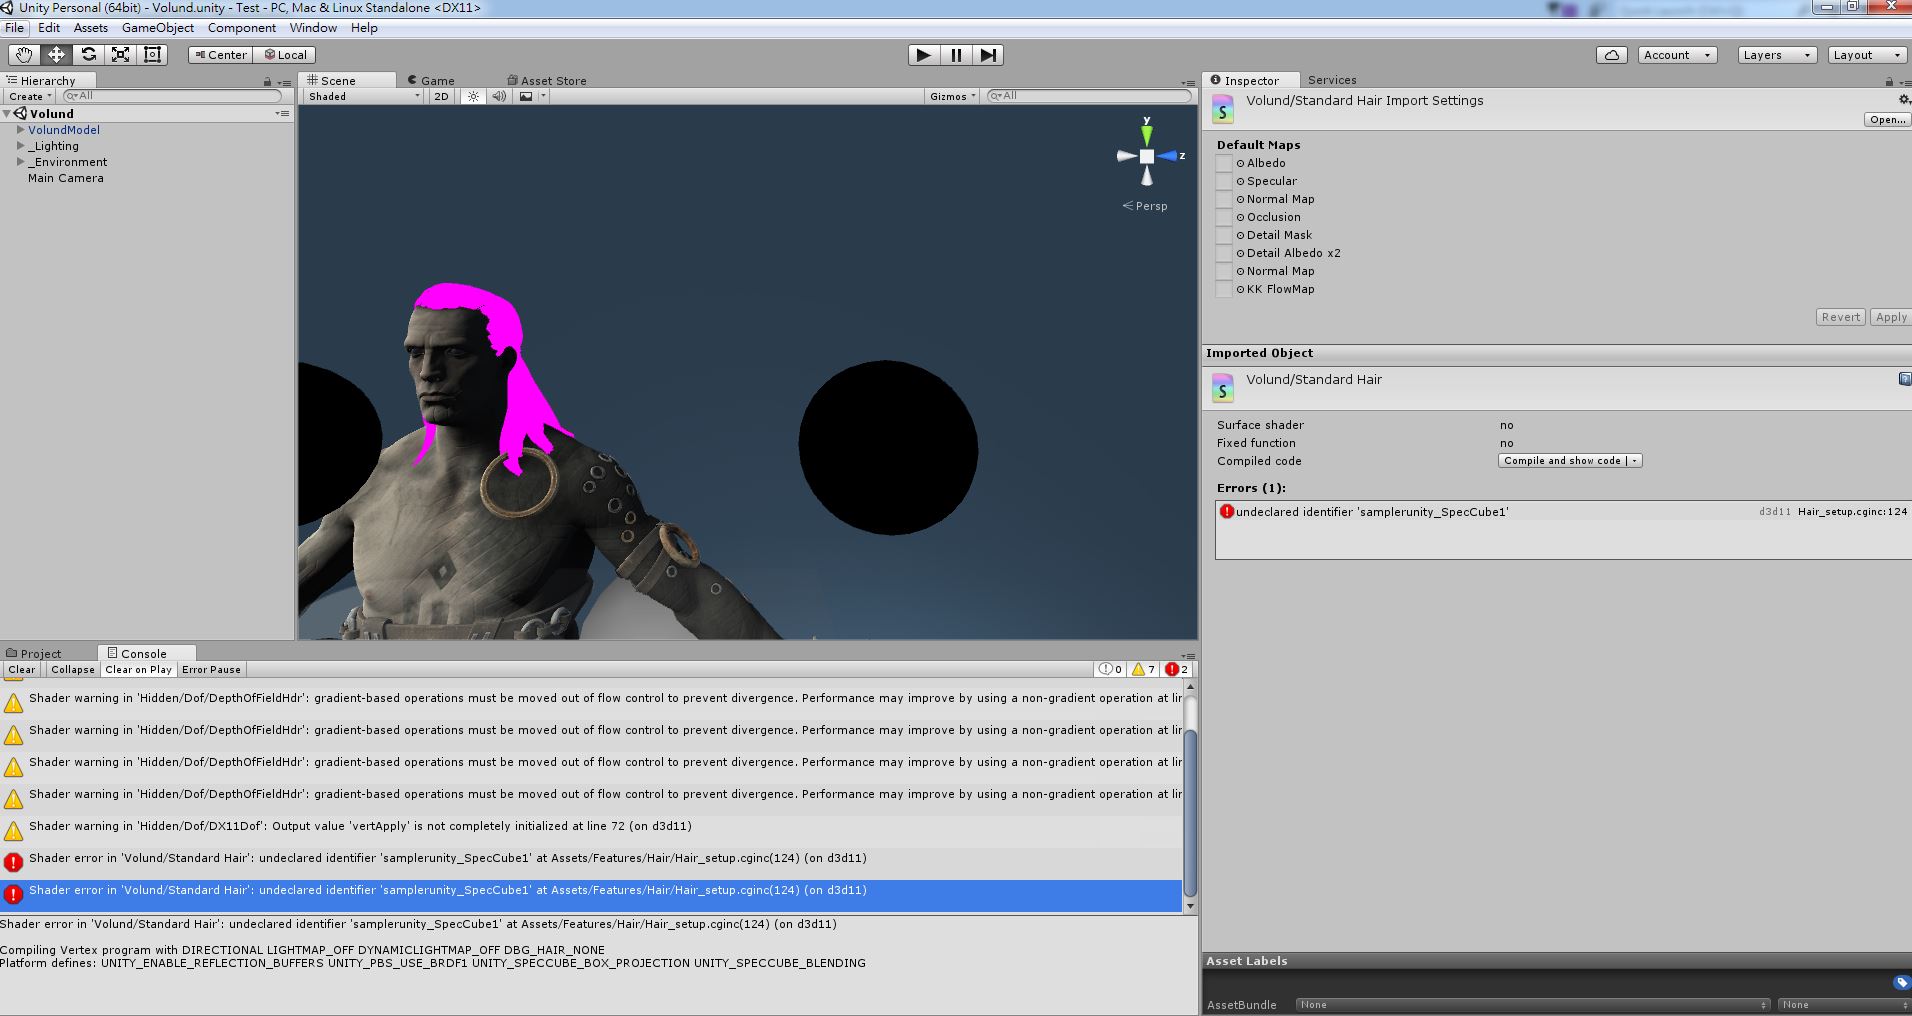Expand the _Environment tree item

click(20, 162)
